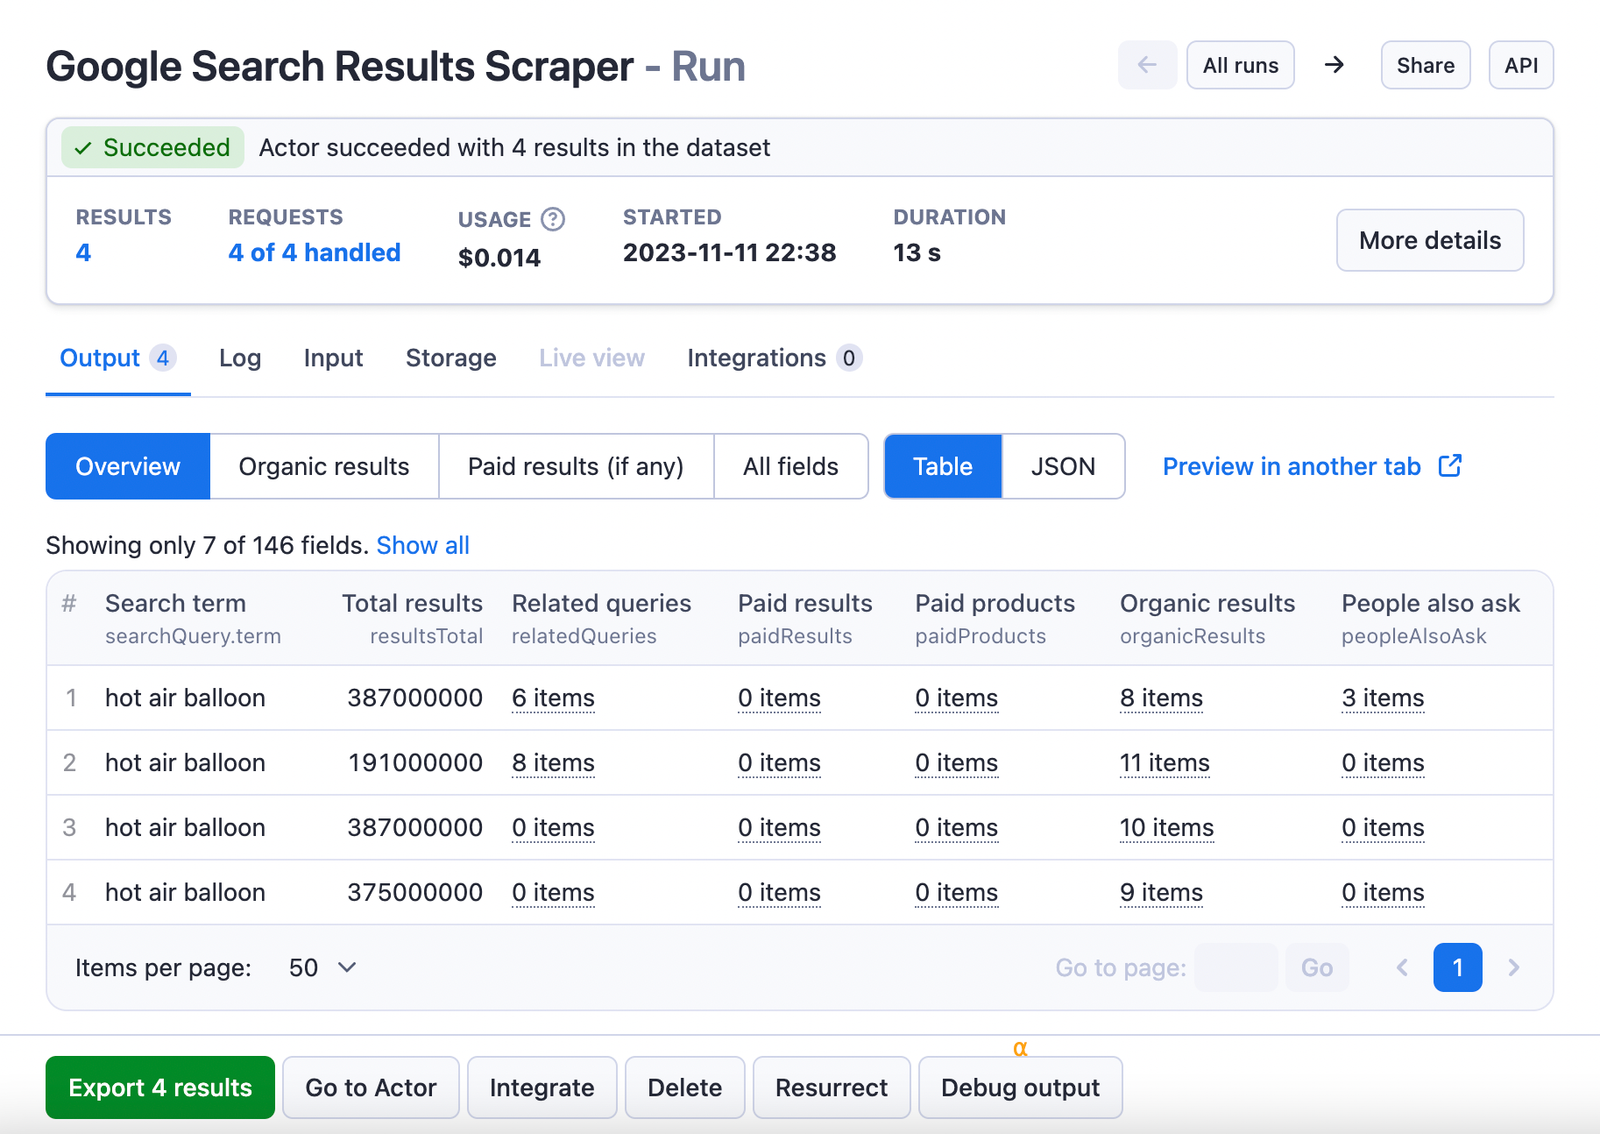Resurrect the finished run

pos(831,1087)
